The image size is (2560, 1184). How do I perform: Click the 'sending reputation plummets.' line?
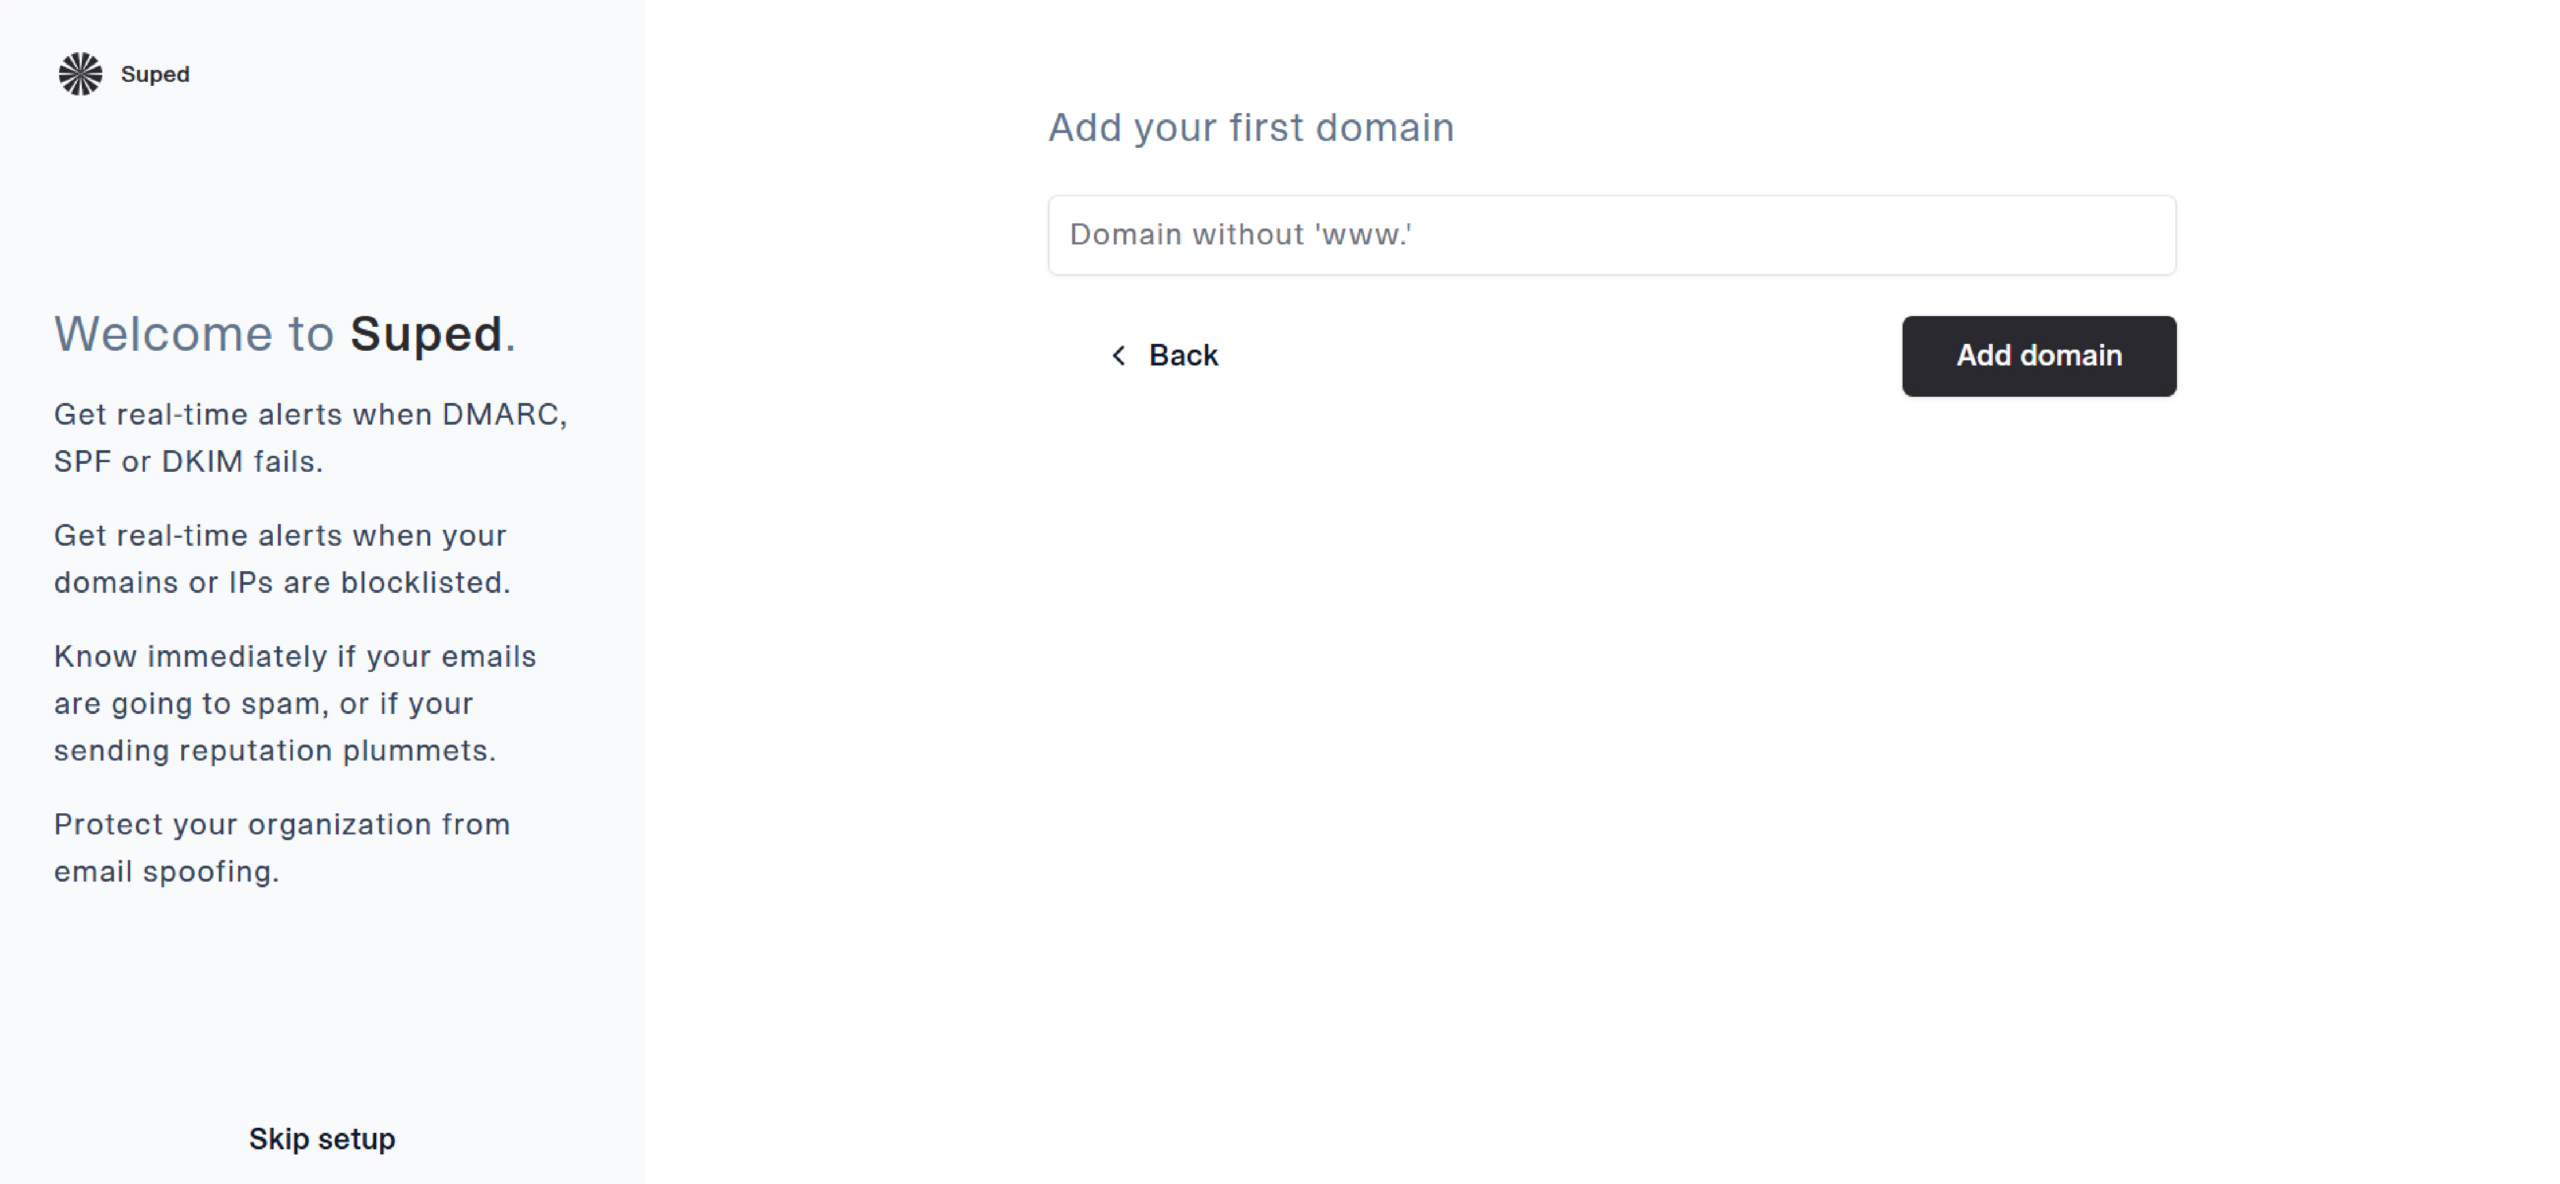click(275, 751)
